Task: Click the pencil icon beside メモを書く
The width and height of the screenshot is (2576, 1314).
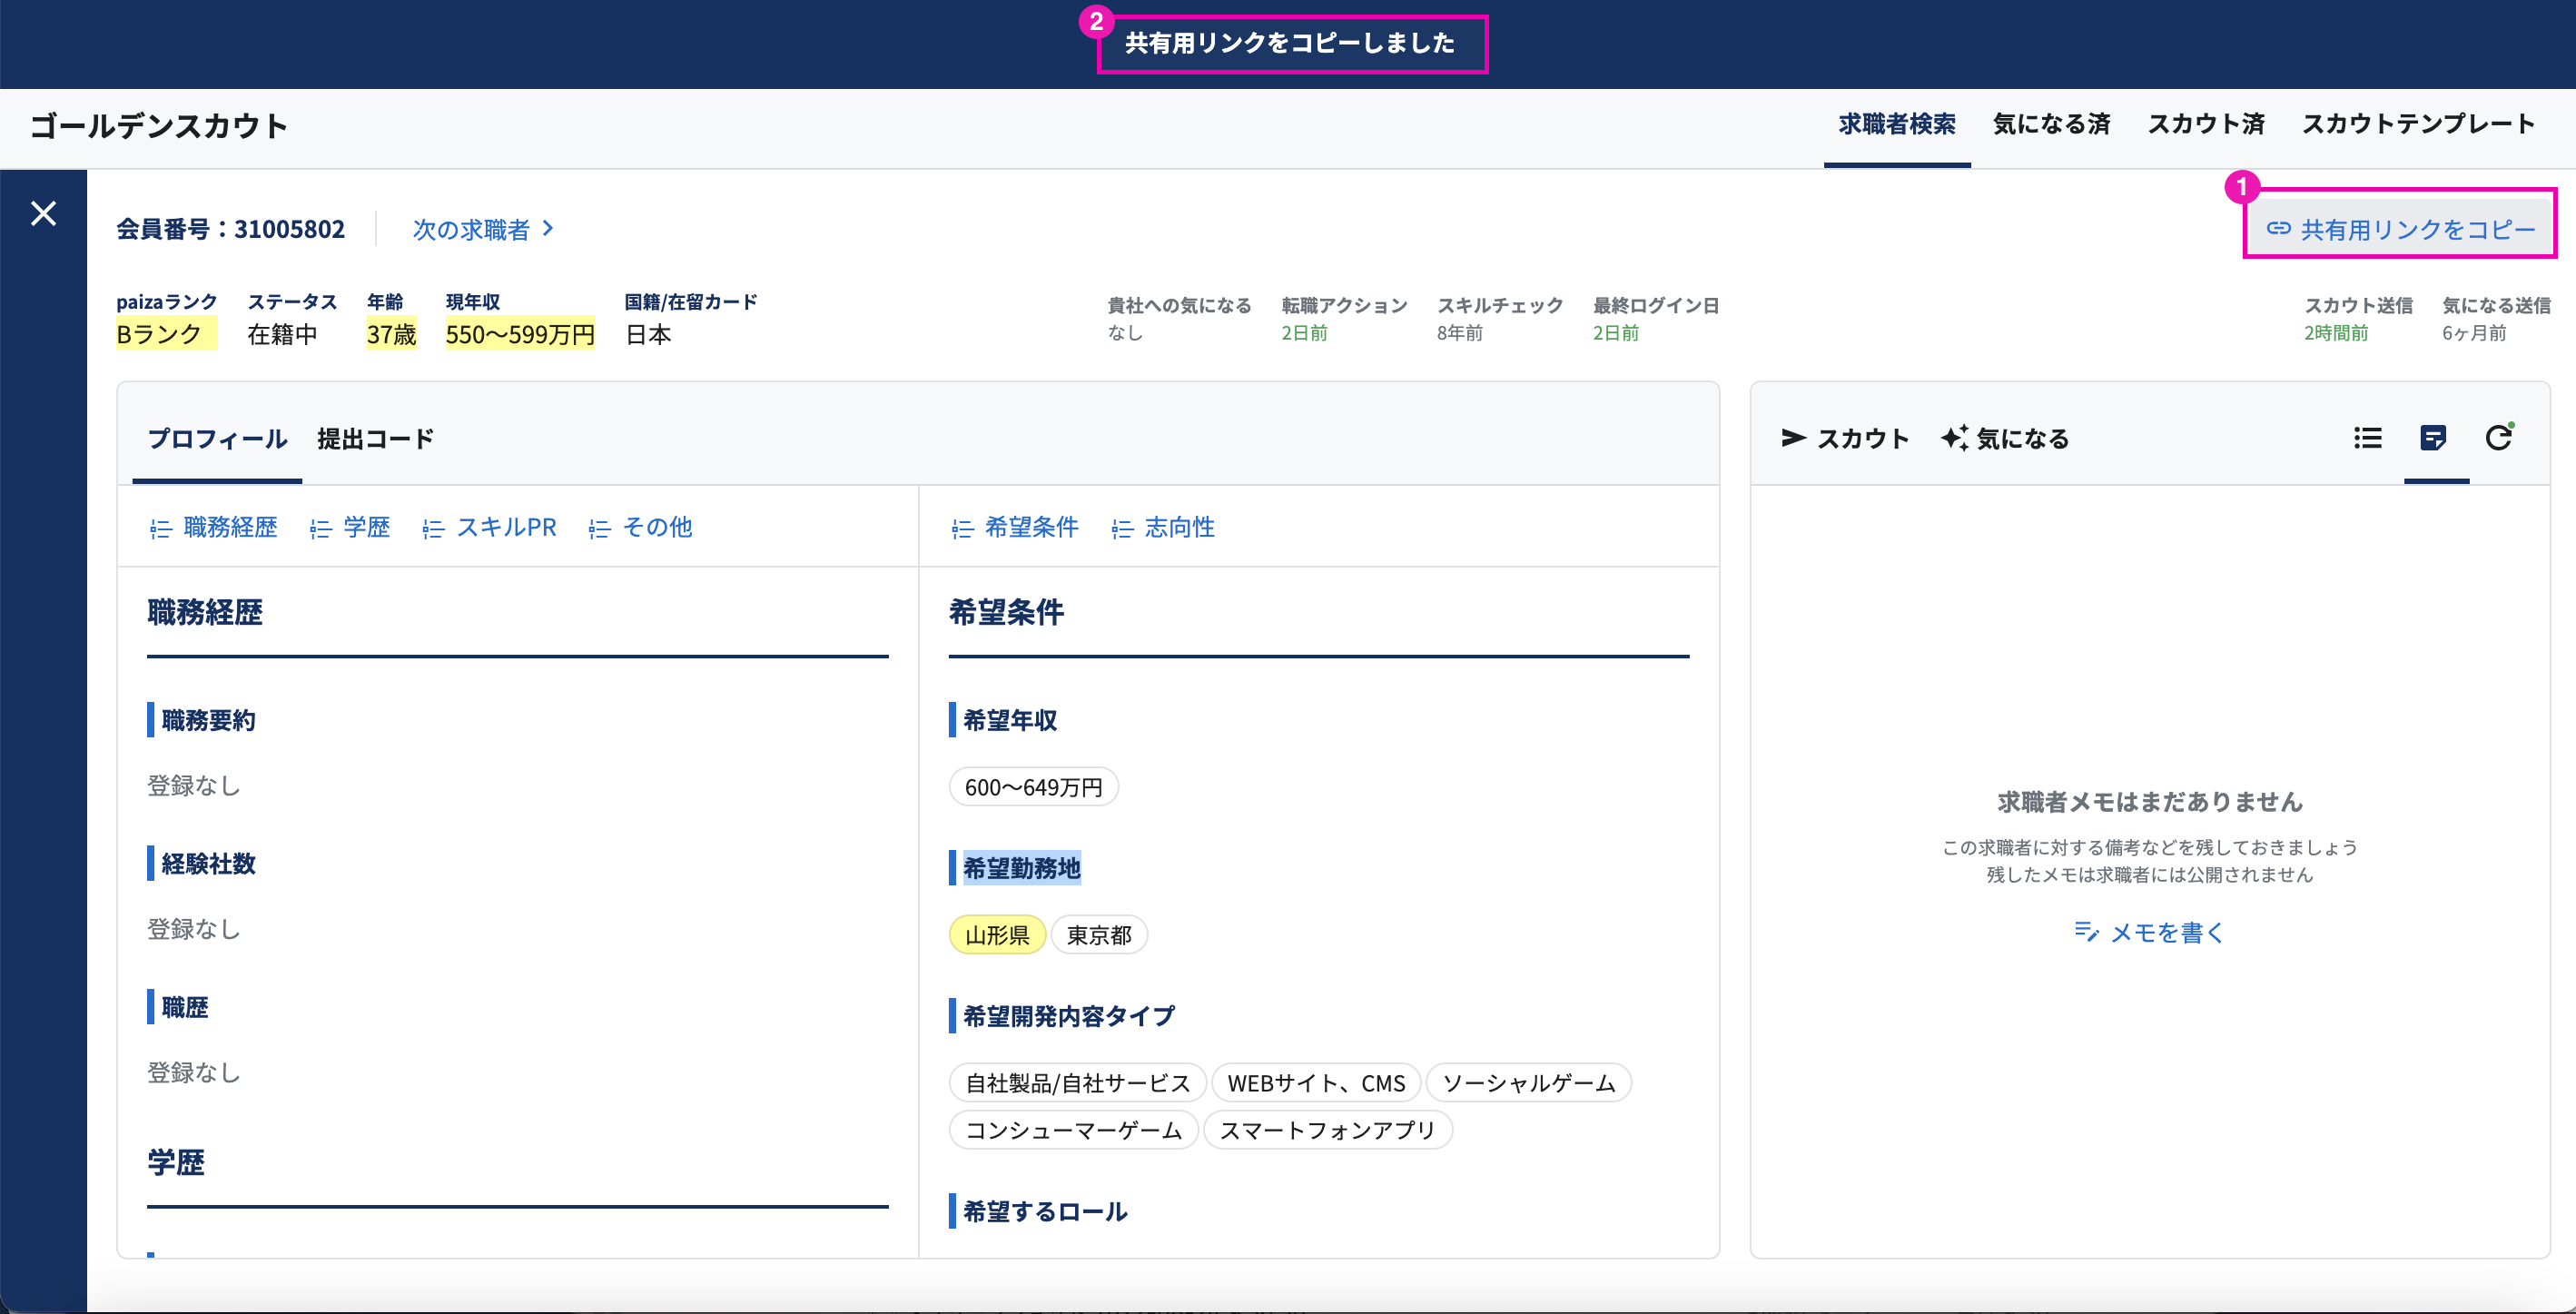Action: tap(2086, 932)
